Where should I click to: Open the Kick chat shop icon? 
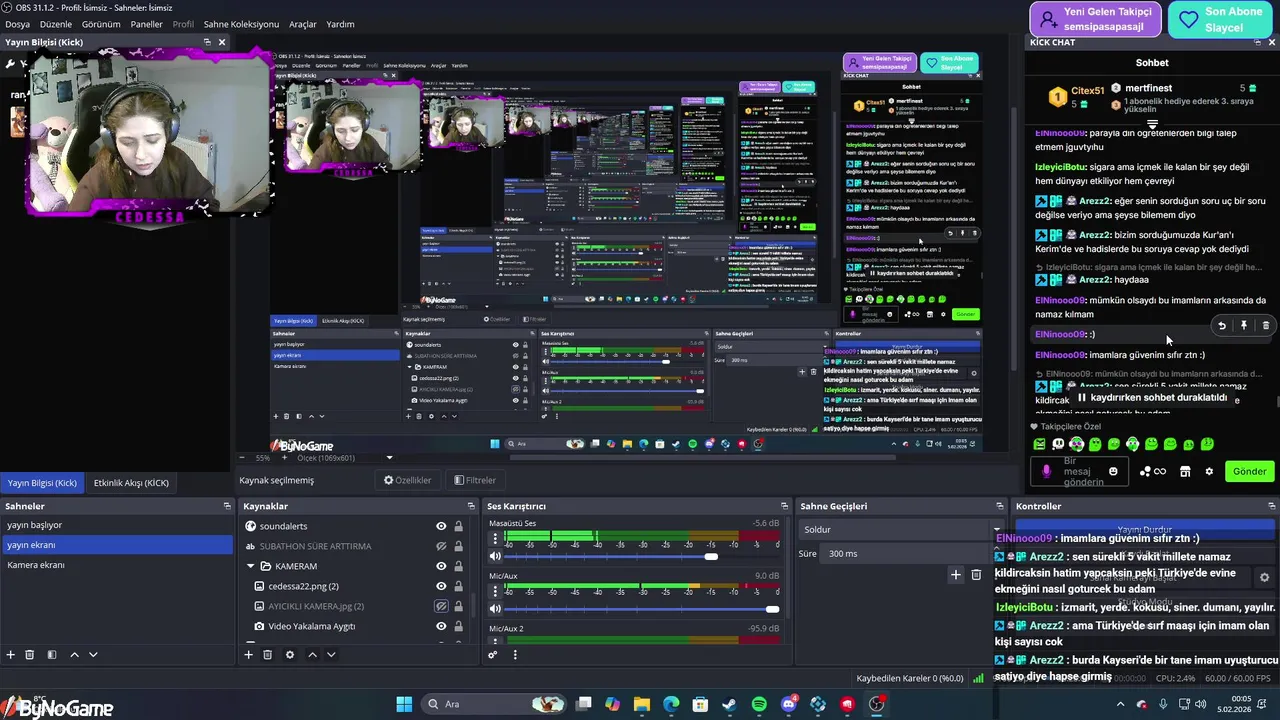point(1185,471)
